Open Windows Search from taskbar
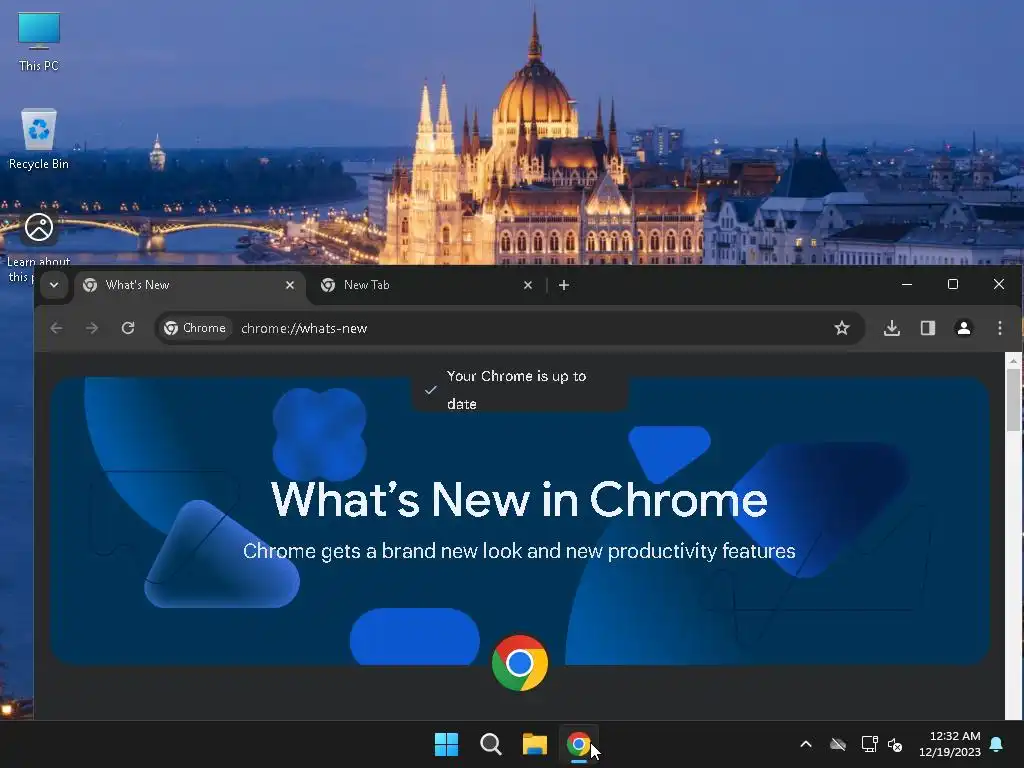Image resolution: width=1024 pixels, height=768 pixels. click(490, 744)
